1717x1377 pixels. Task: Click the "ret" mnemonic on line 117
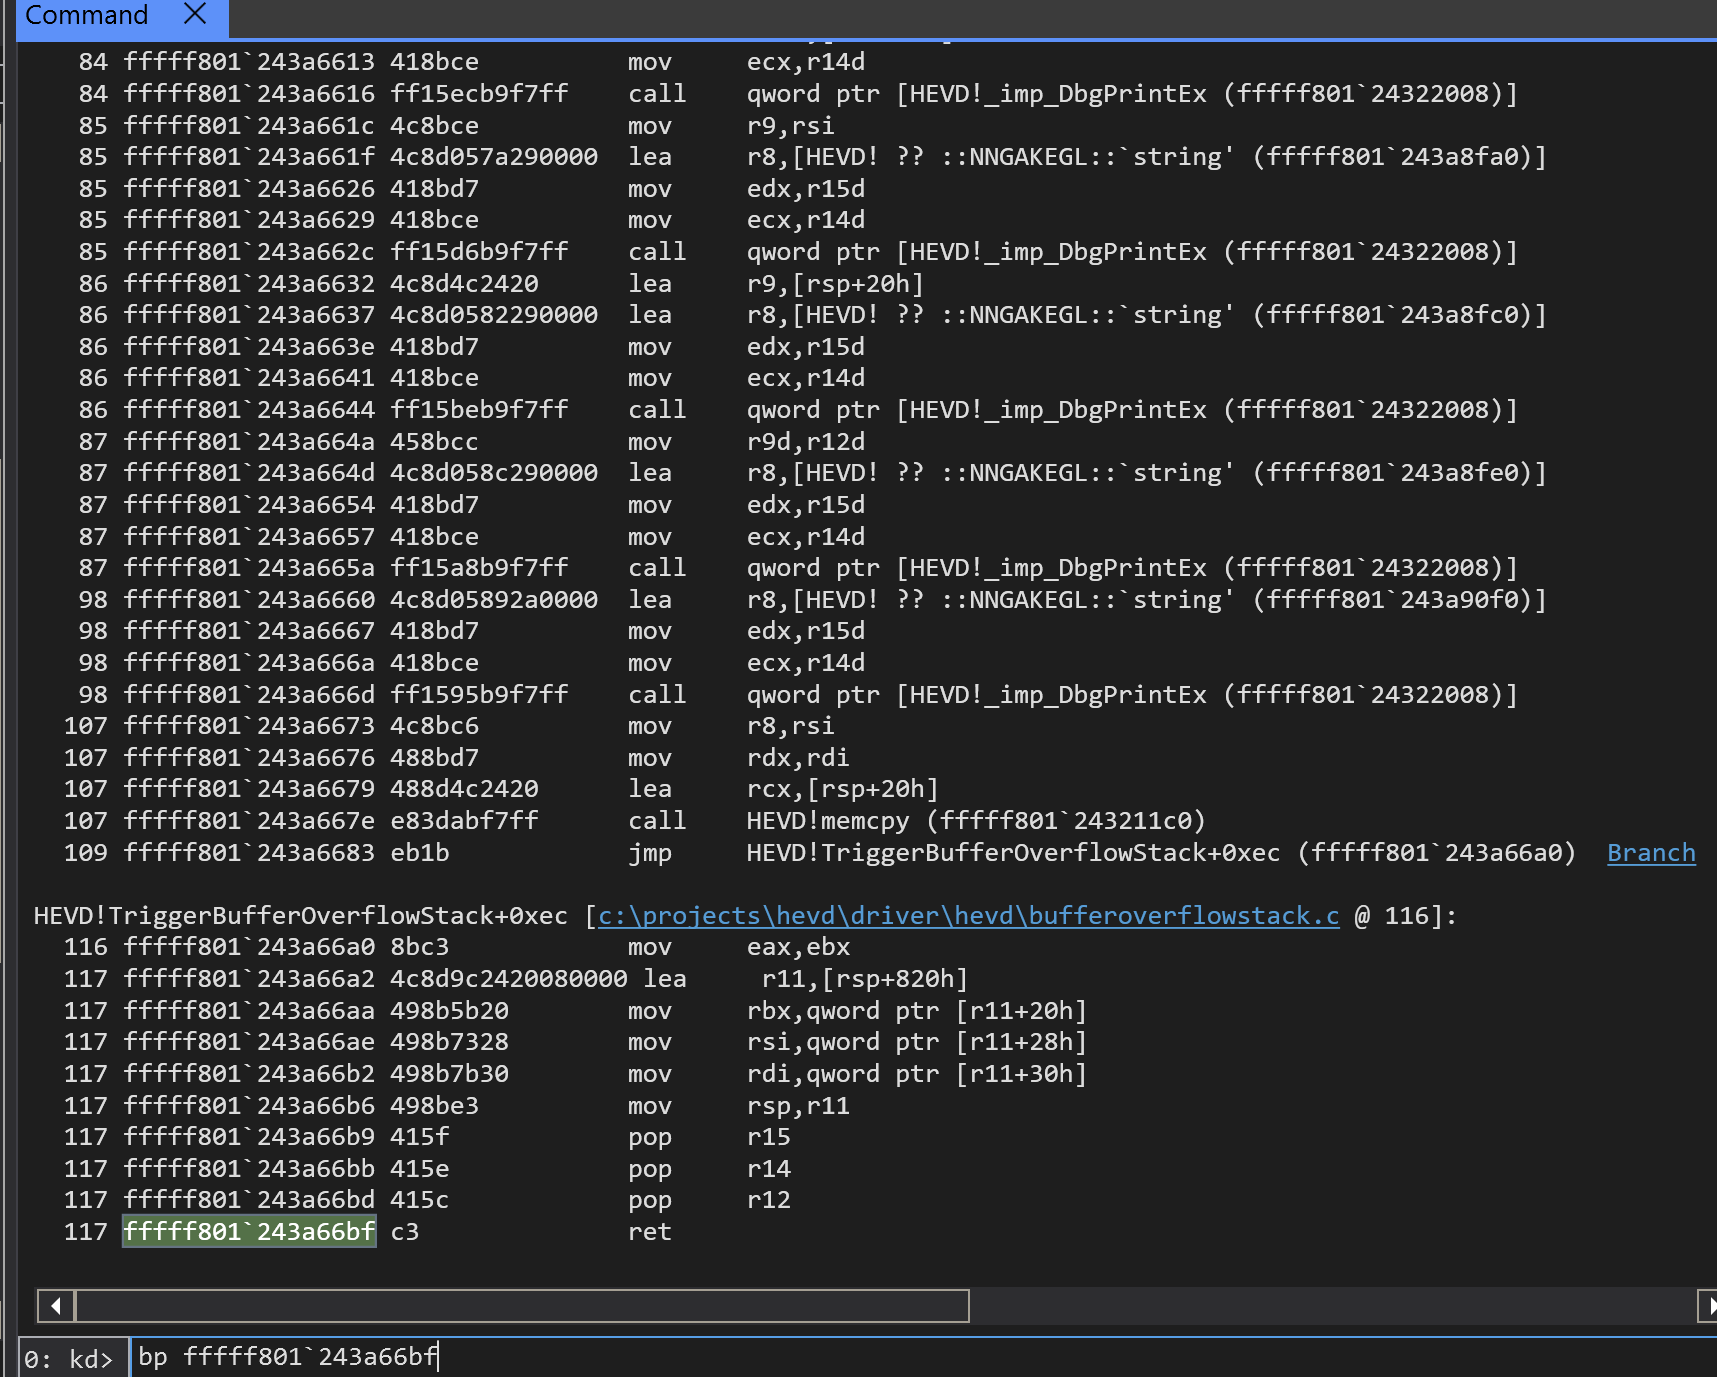(649, 1232)
